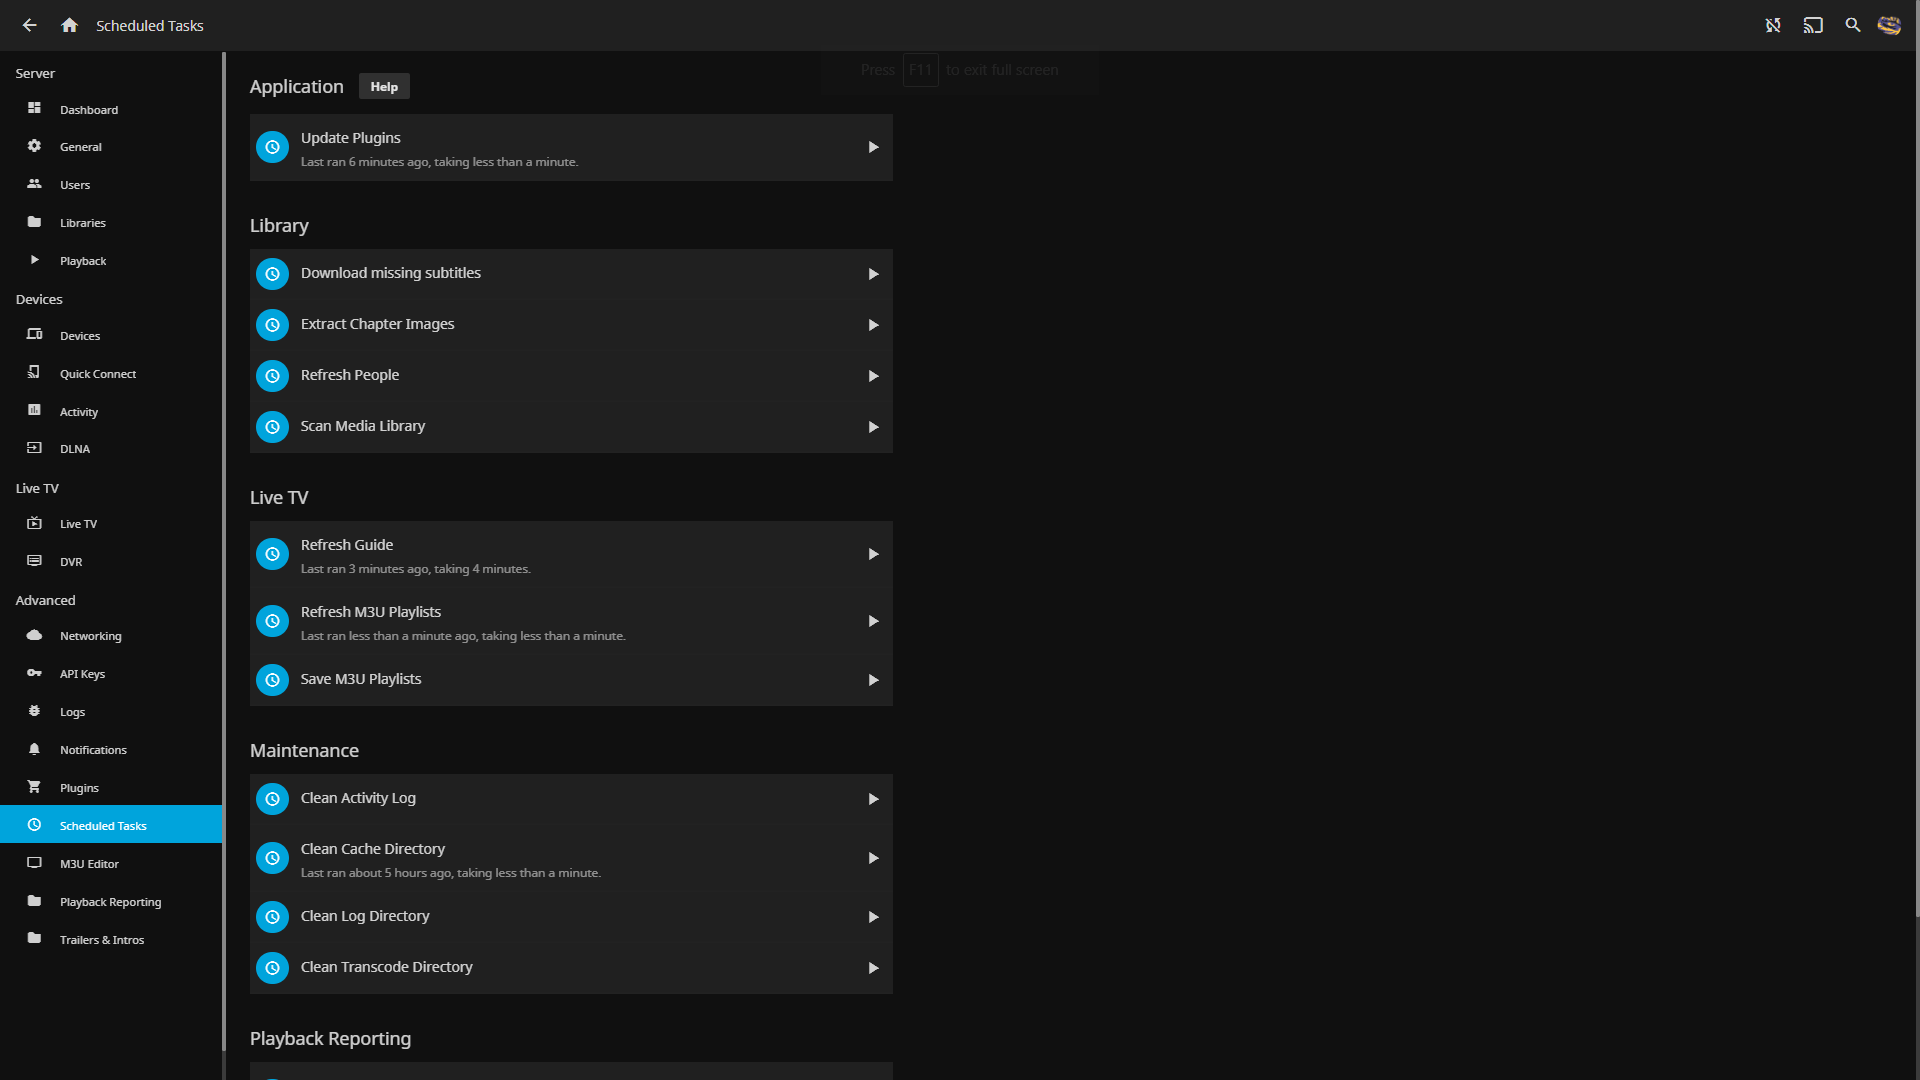Run the Update Plugins task

pyautogui.click(x=873, y=147)
